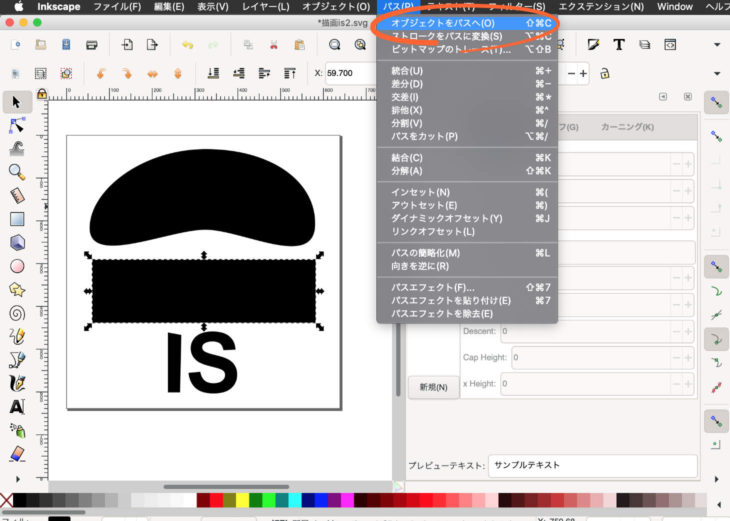Open Text and Font dialog icon

click(x=619, y=45)
